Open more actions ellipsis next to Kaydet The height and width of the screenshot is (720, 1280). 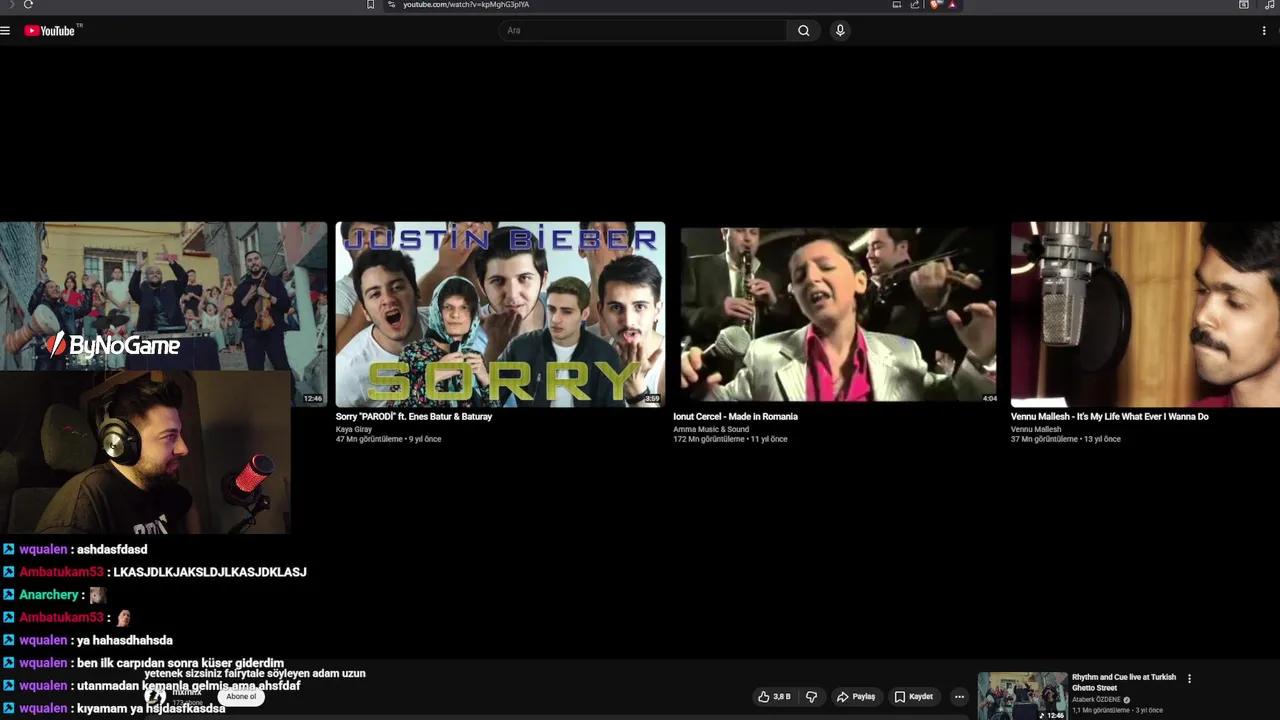coord(959,697)
